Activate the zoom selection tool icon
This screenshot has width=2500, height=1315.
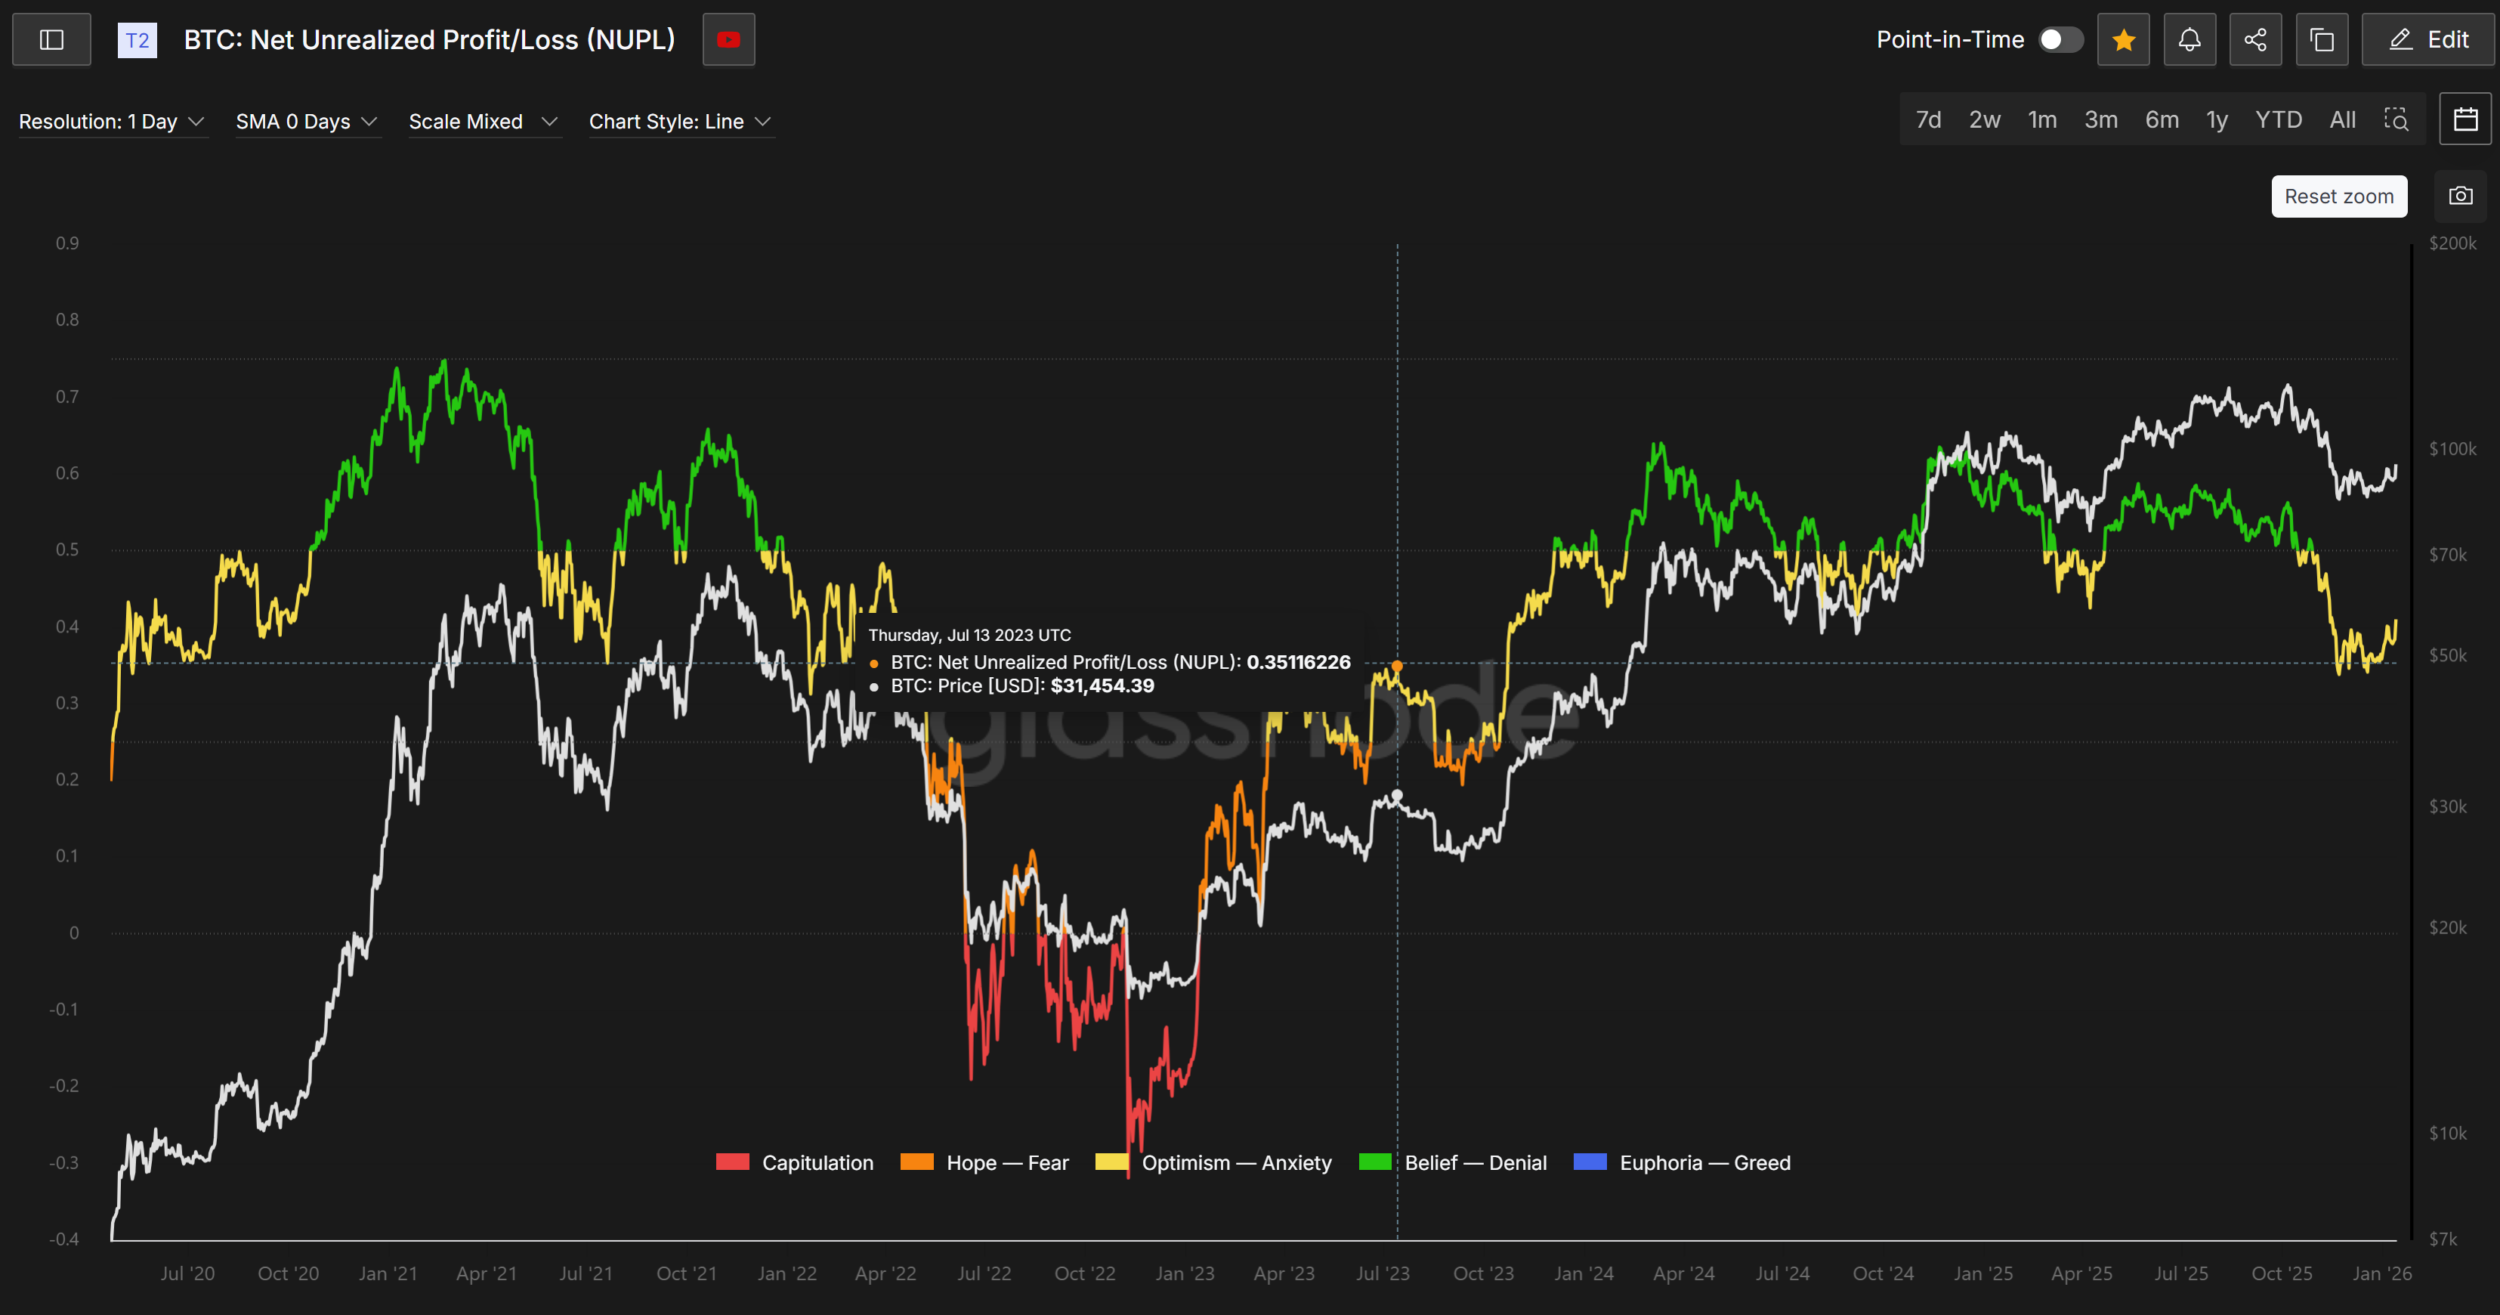(x=2396, y=120)
